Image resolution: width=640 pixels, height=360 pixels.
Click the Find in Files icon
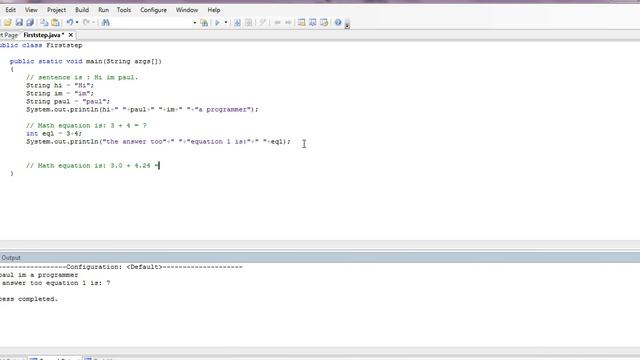pyautogui.click(x=204, y=22)
